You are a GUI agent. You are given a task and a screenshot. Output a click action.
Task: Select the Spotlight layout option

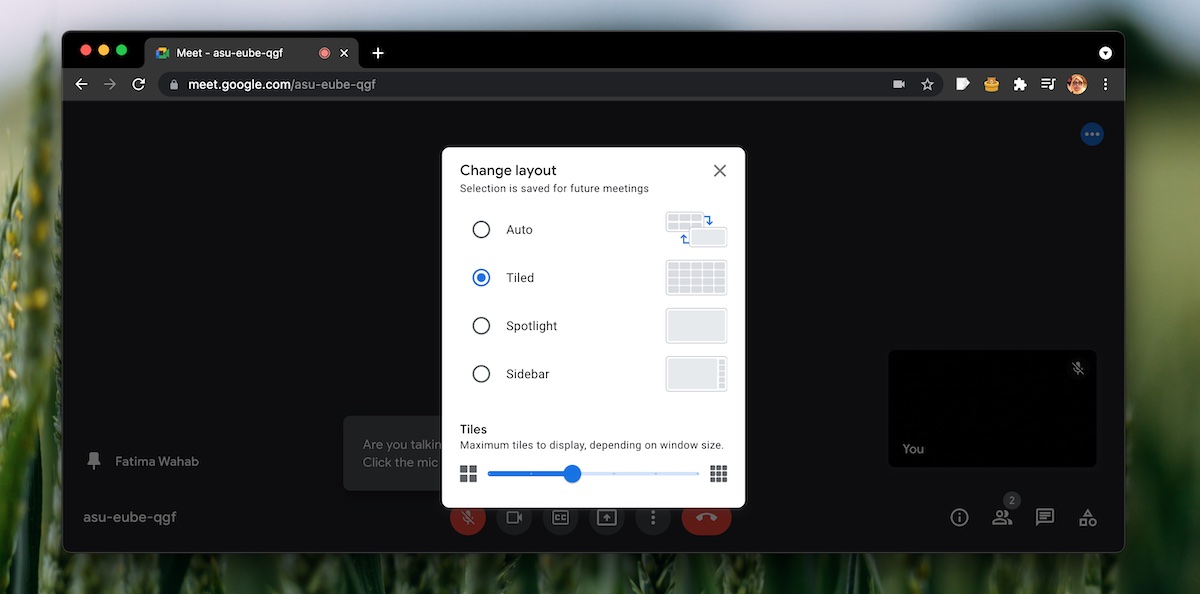481,326
